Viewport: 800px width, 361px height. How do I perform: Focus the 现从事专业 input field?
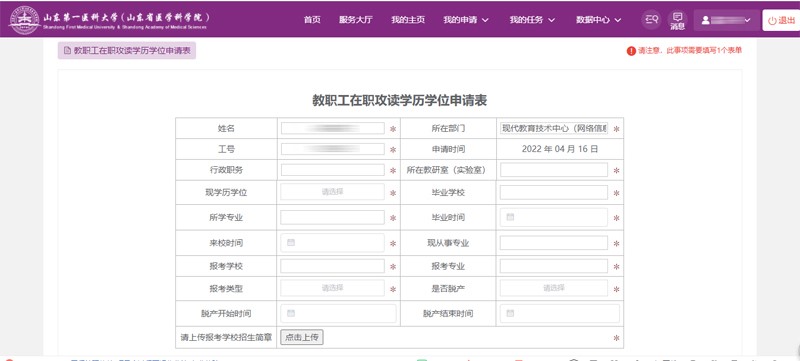coord(554,243)
